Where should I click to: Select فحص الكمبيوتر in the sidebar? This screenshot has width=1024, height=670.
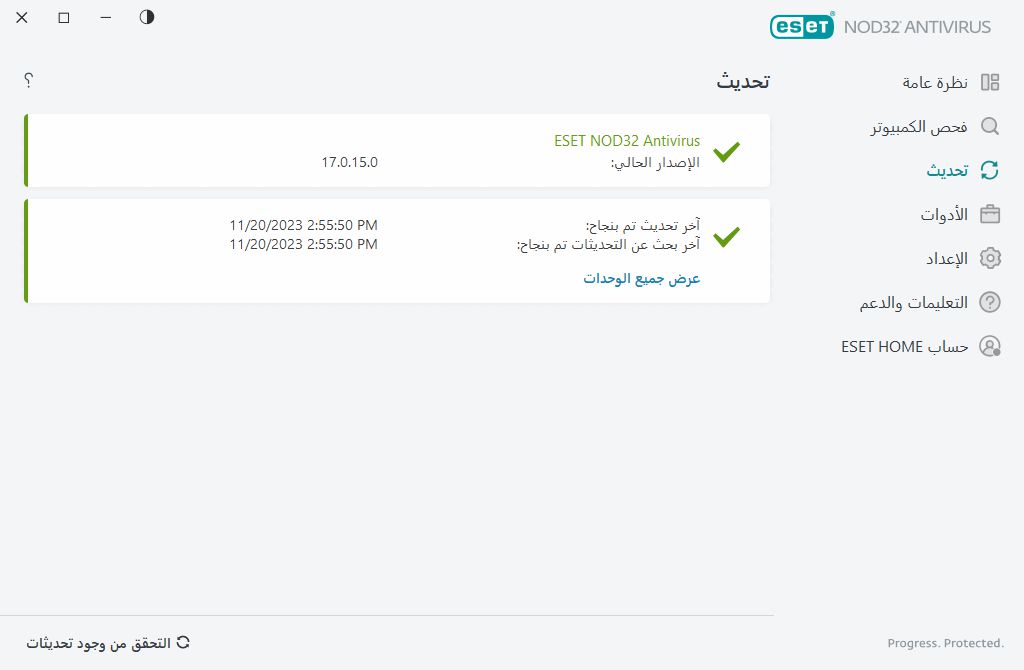pyautogui.click(x=919, y=127)
